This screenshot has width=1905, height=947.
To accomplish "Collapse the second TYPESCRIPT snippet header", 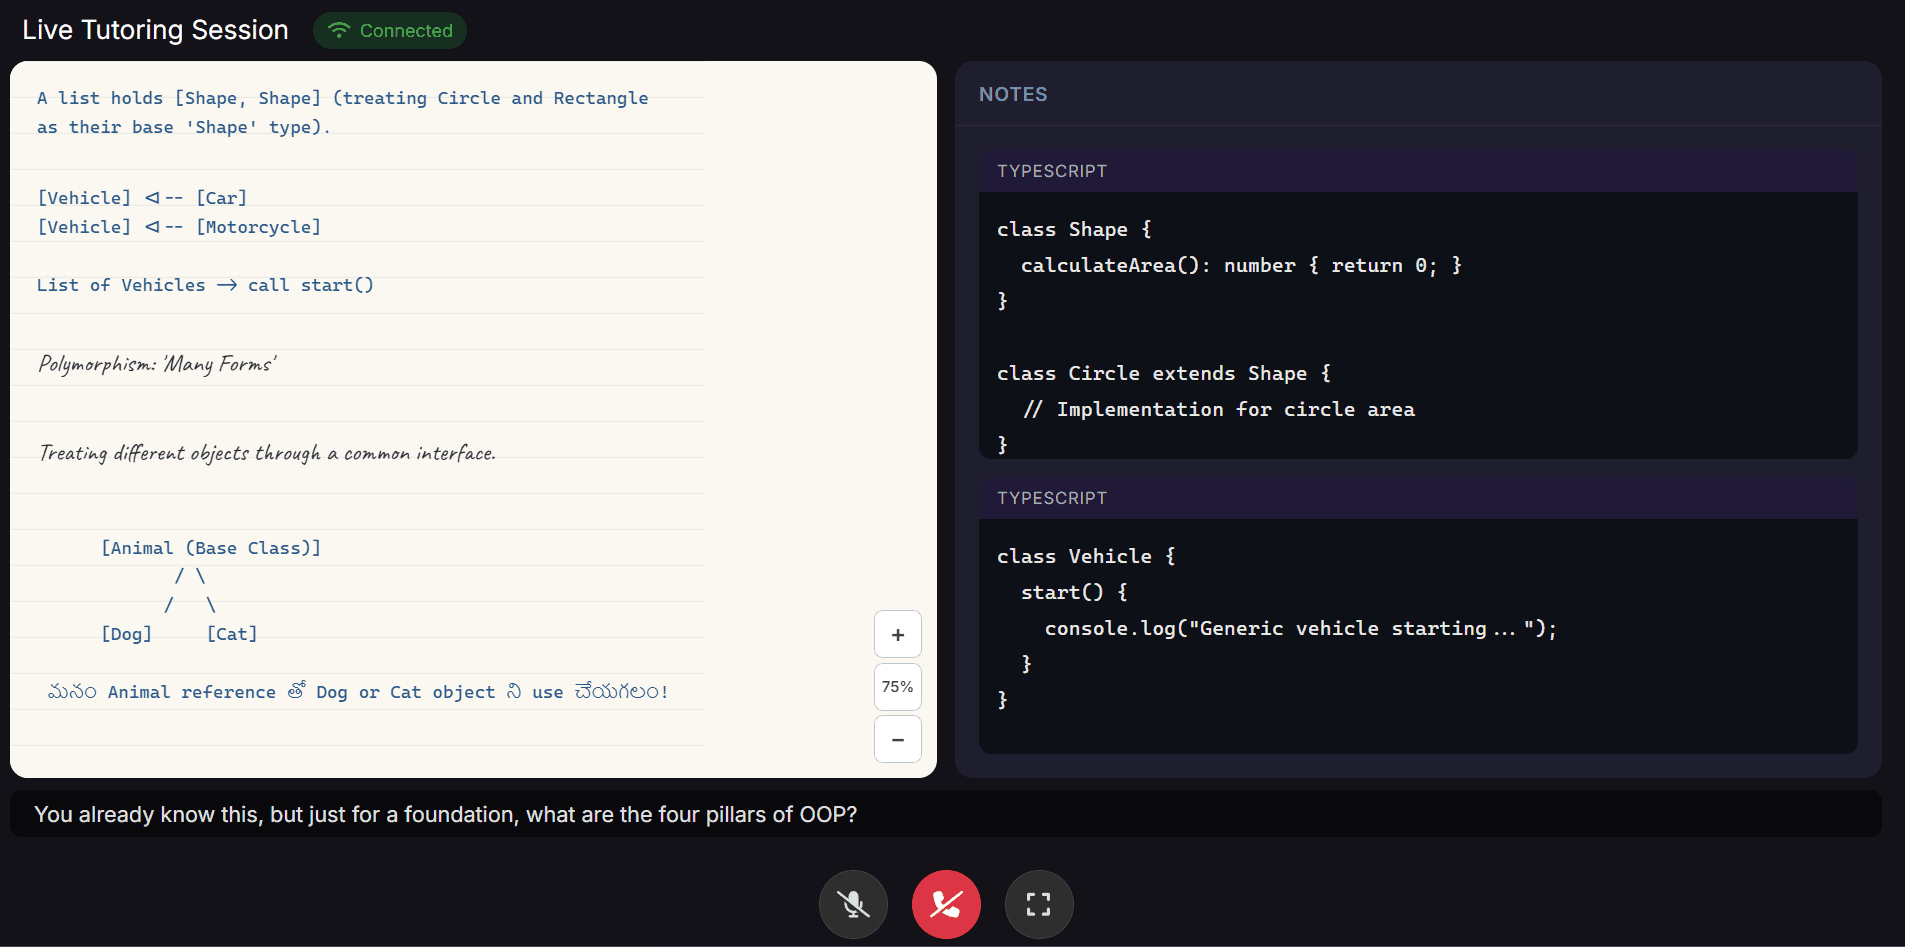I will pyautogui.click(x=1051, y=497).
